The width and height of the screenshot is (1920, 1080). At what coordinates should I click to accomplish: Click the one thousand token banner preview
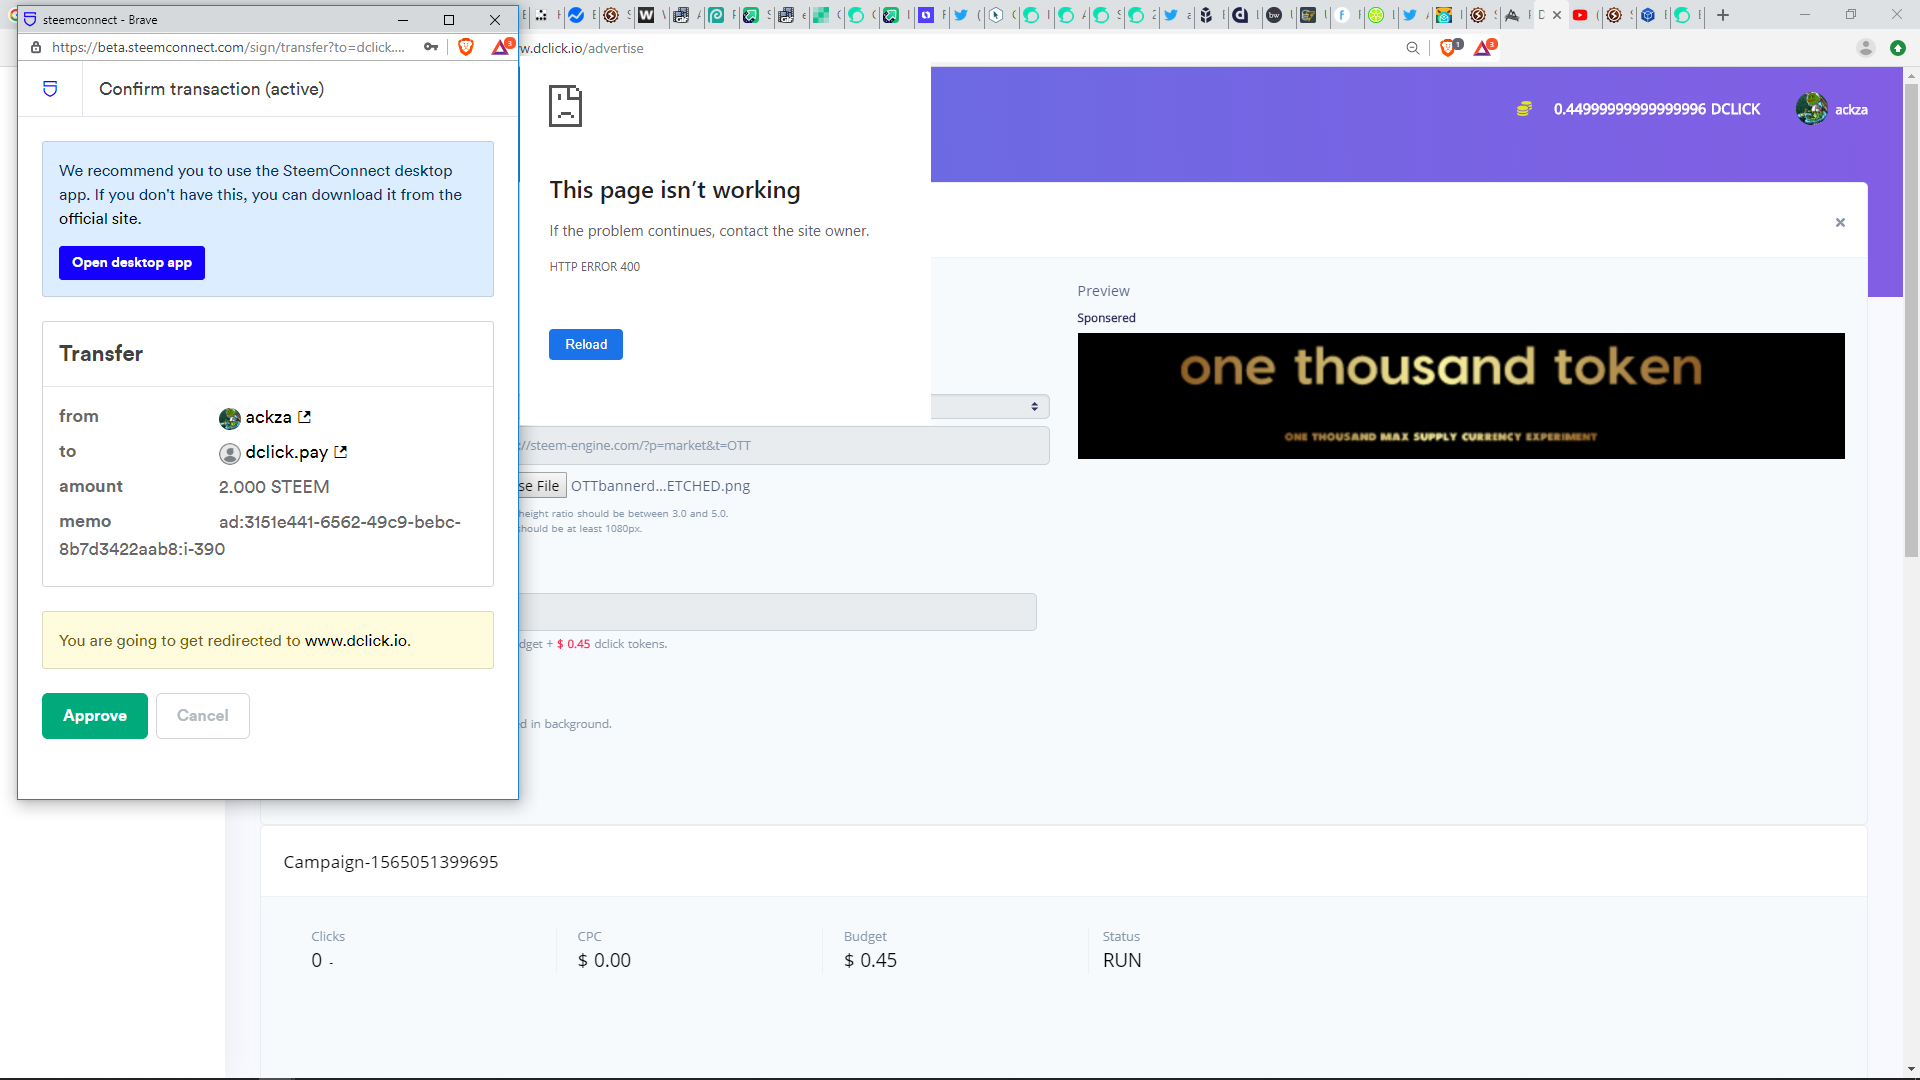[1461, 396]
